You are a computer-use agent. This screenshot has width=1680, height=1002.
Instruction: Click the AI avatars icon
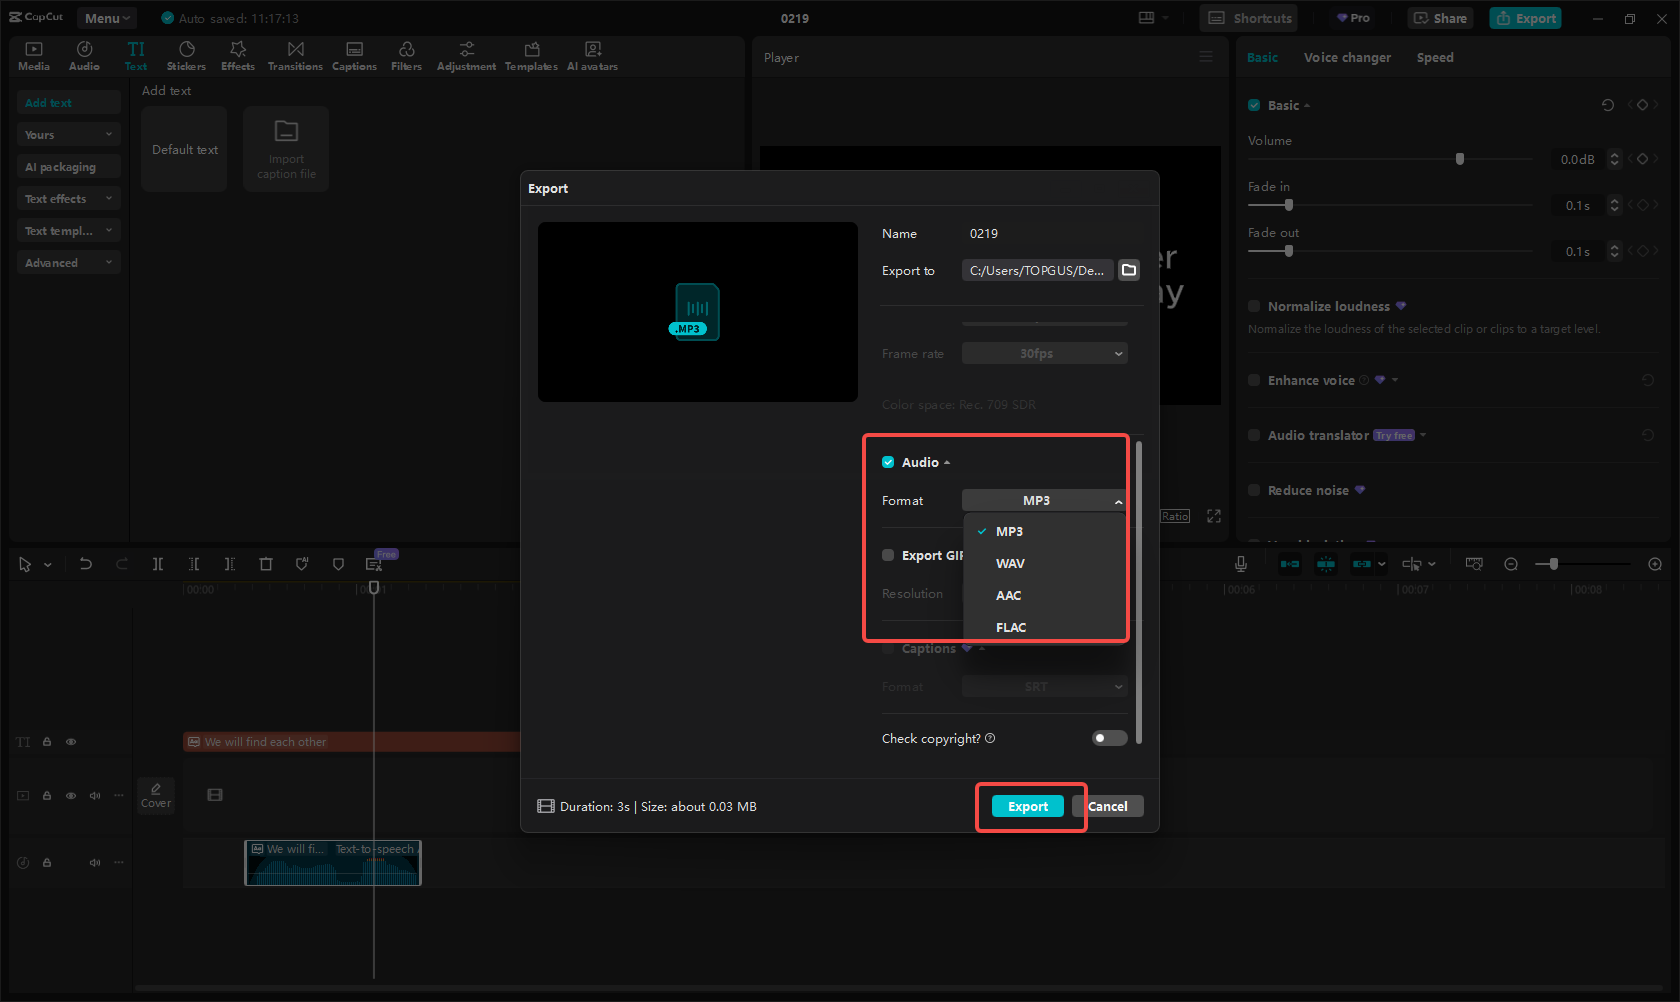point(592,55)
